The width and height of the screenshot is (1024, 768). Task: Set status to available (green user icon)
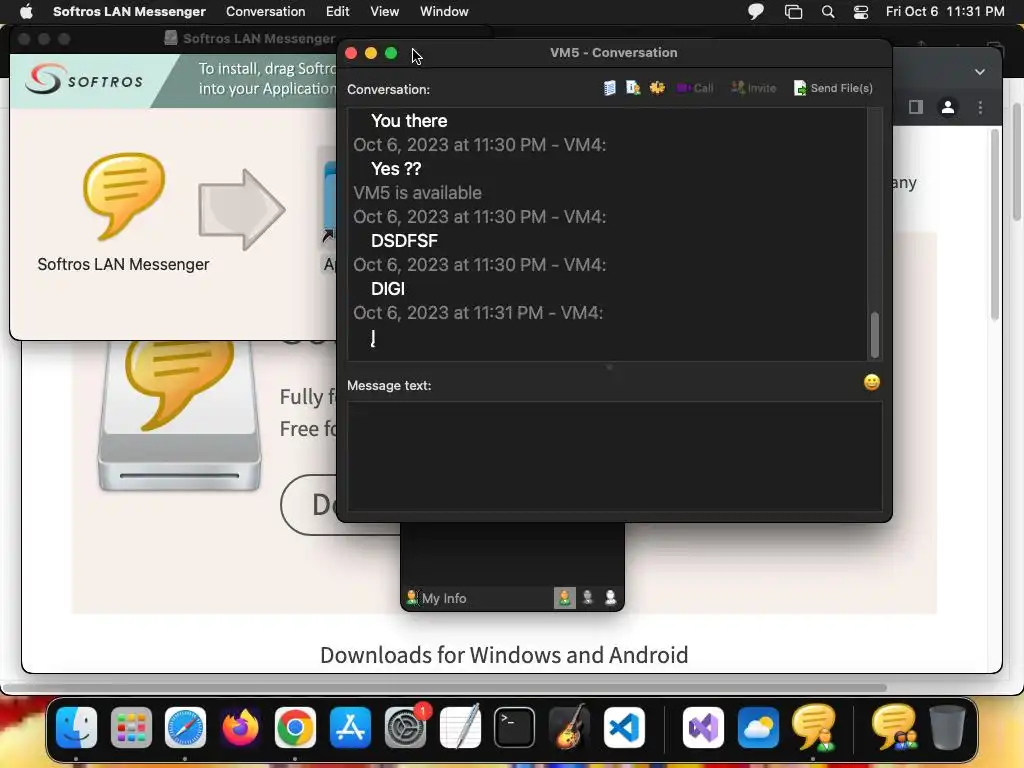pos(565,598)
